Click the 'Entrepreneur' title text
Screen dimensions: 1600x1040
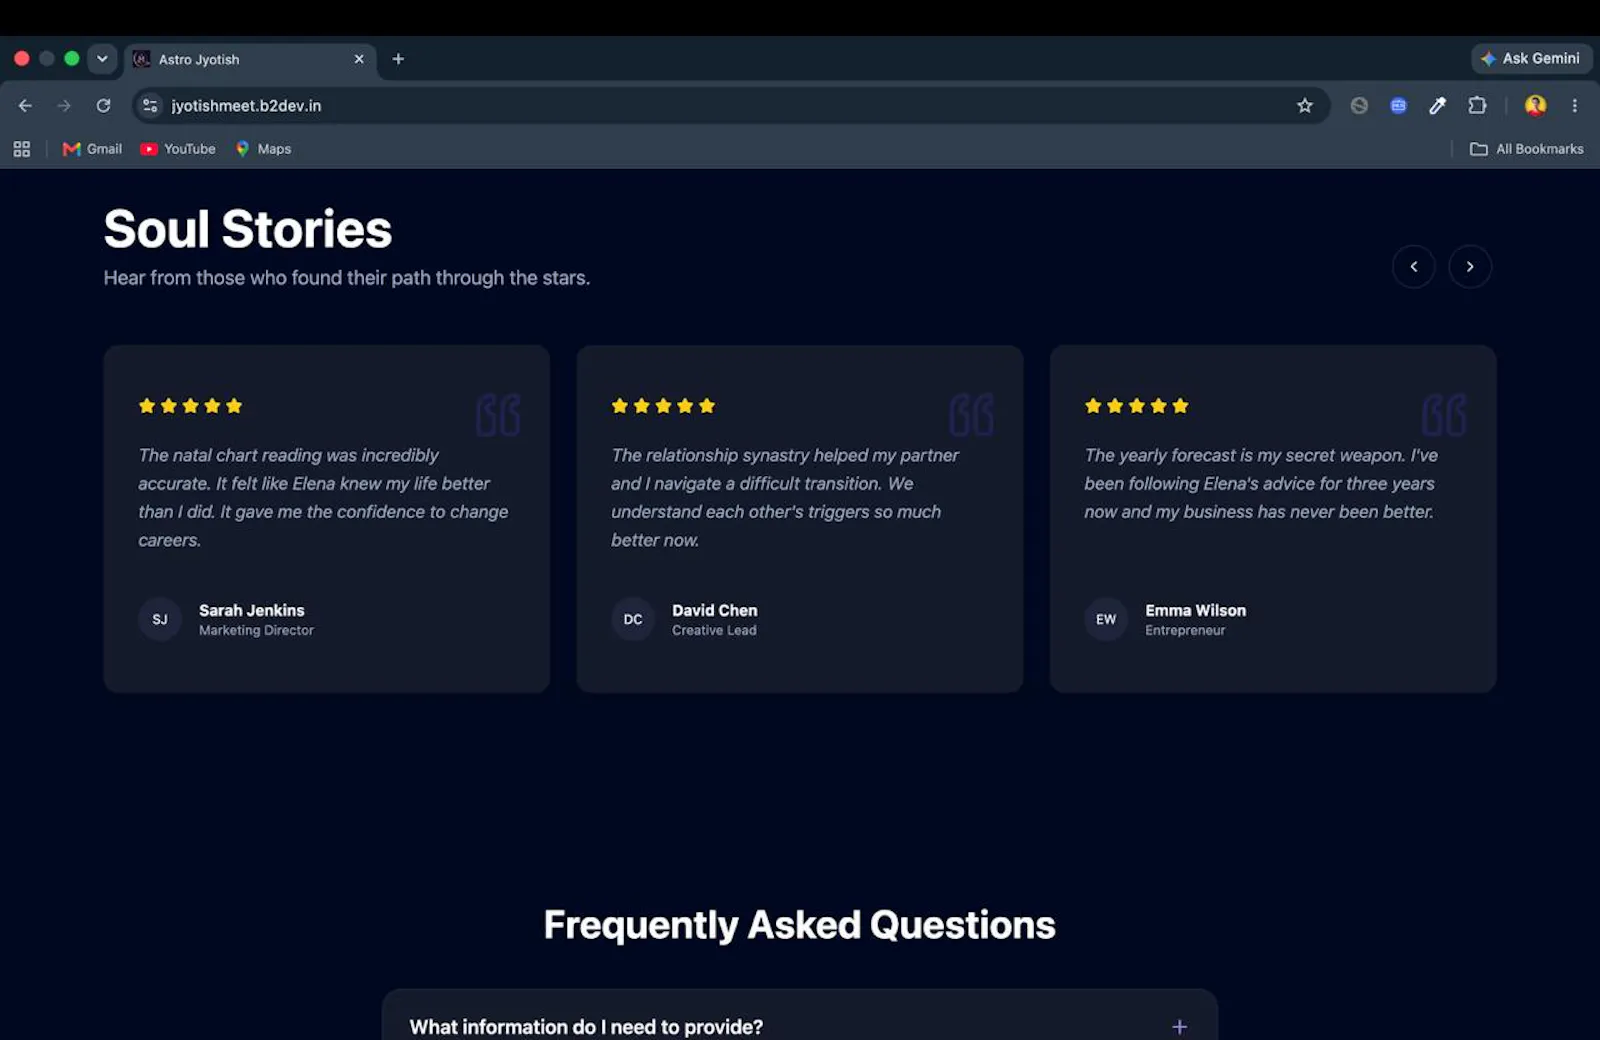point(1185,630)
